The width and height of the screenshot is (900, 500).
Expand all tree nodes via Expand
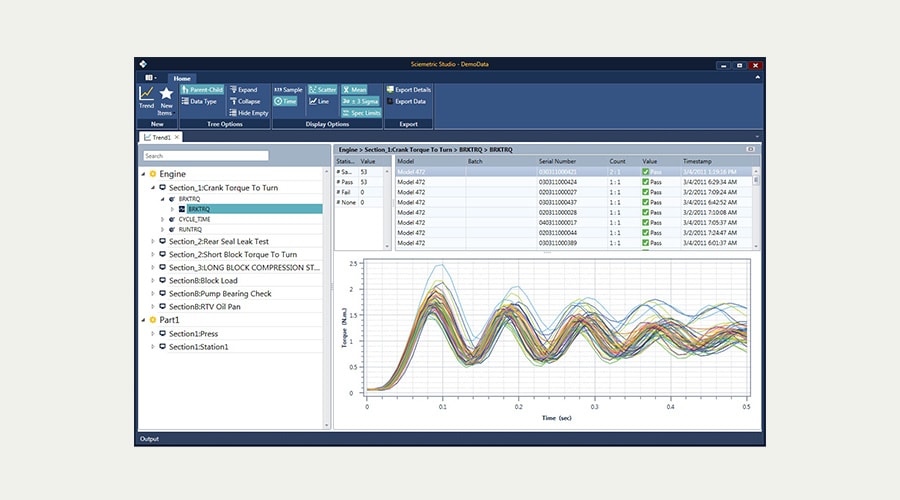point(243,90)
